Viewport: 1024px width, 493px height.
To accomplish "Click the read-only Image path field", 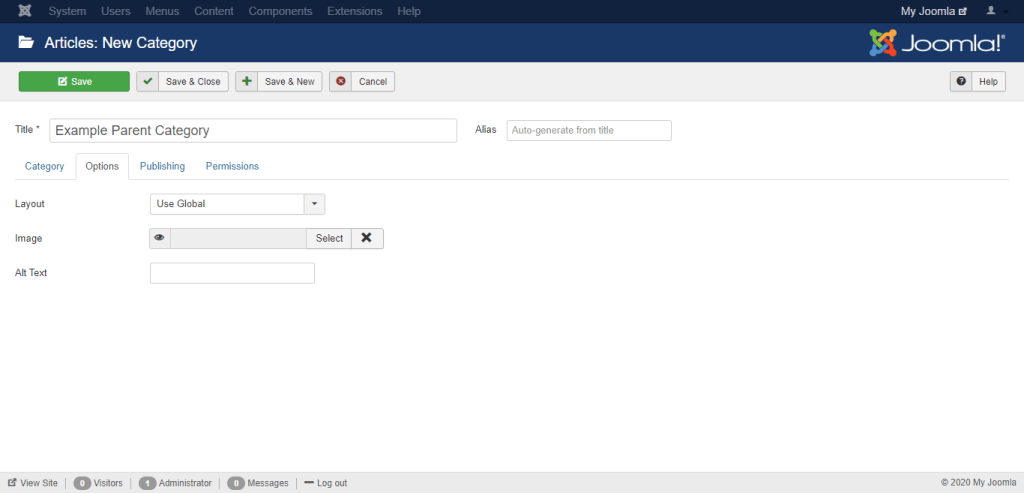I will [238, 238].
